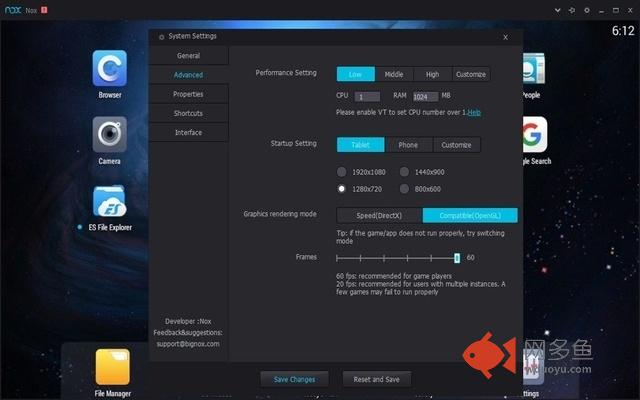Minimize the Nox window
The image size is (640, 400).
601,11
